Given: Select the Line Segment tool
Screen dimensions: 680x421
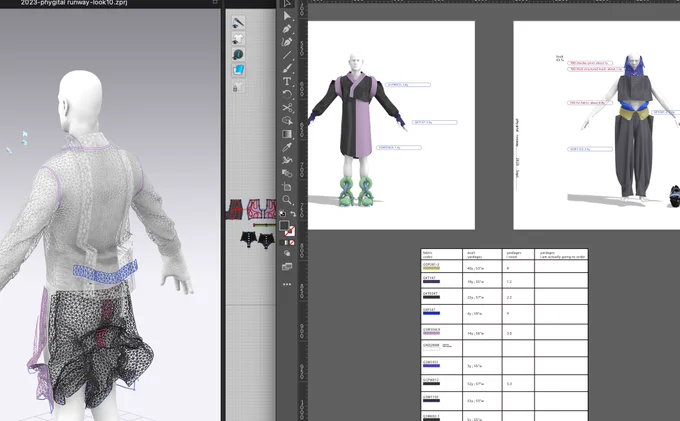Looking at the screenshot, I should [287, 55].
